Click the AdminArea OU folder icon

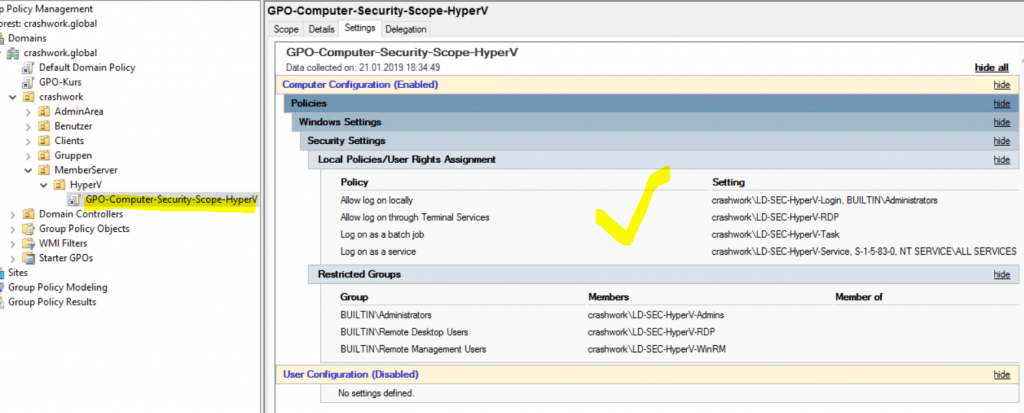point(44,111)
